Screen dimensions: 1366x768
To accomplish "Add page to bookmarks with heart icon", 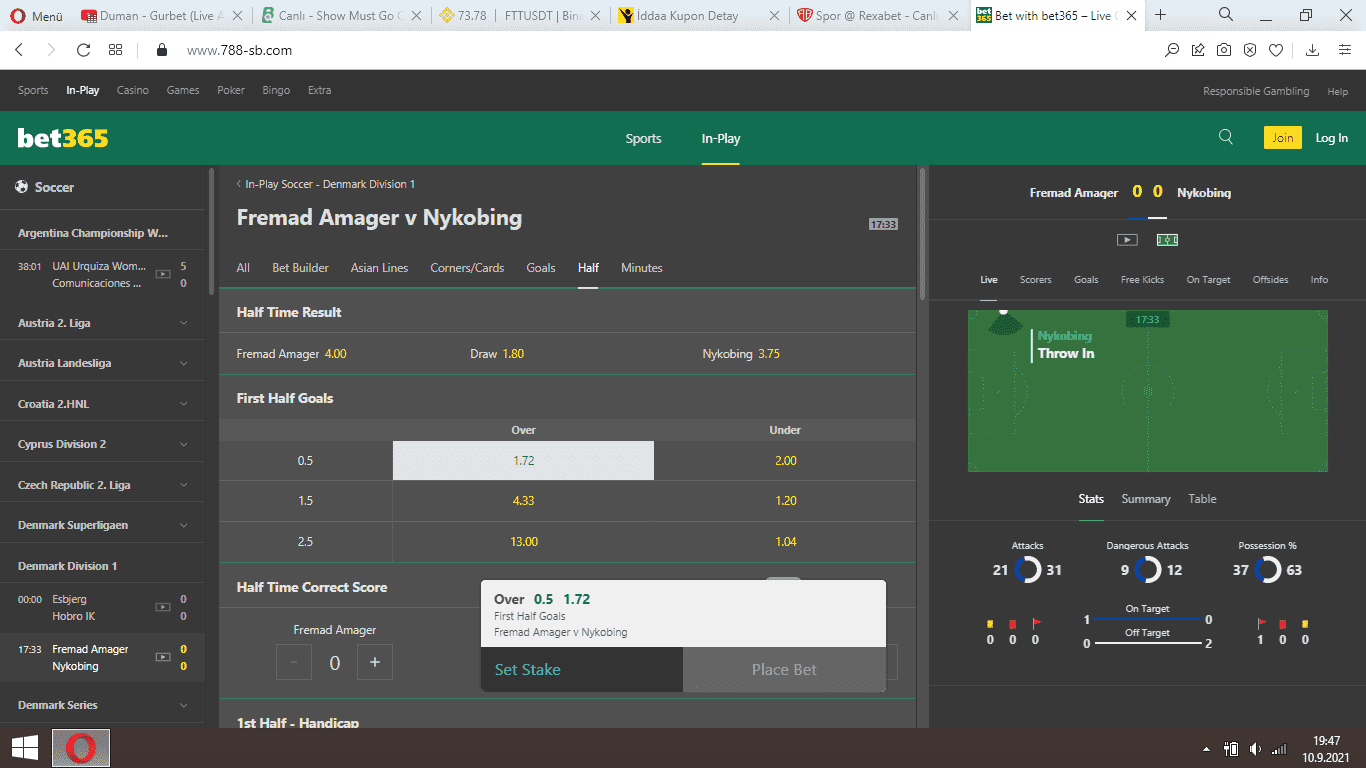I will pyautogui.click(x=1276, y=50).
